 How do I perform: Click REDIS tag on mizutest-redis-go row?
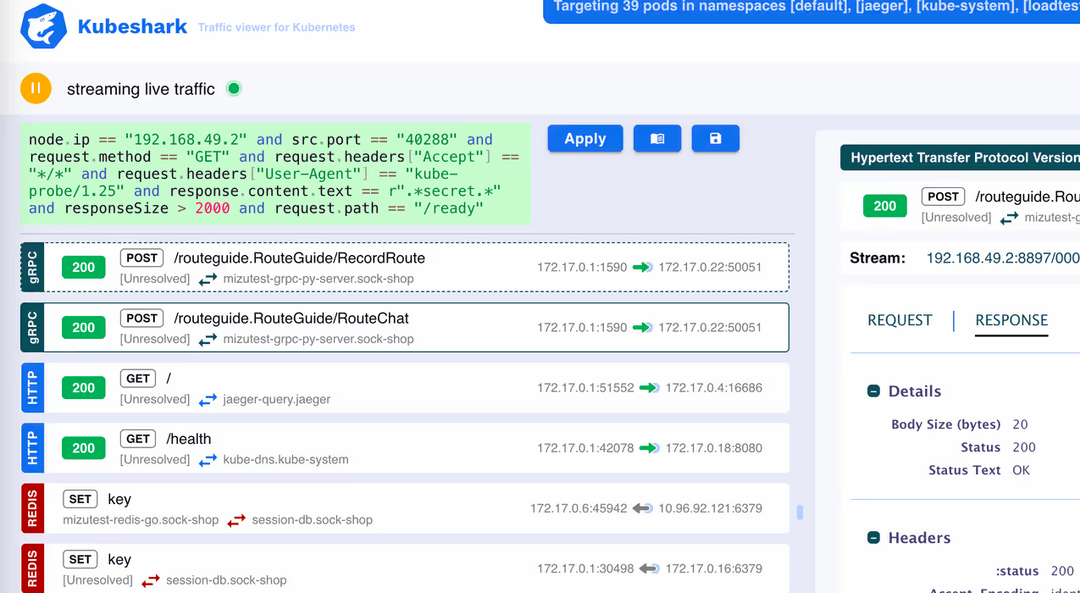point(32,508)
